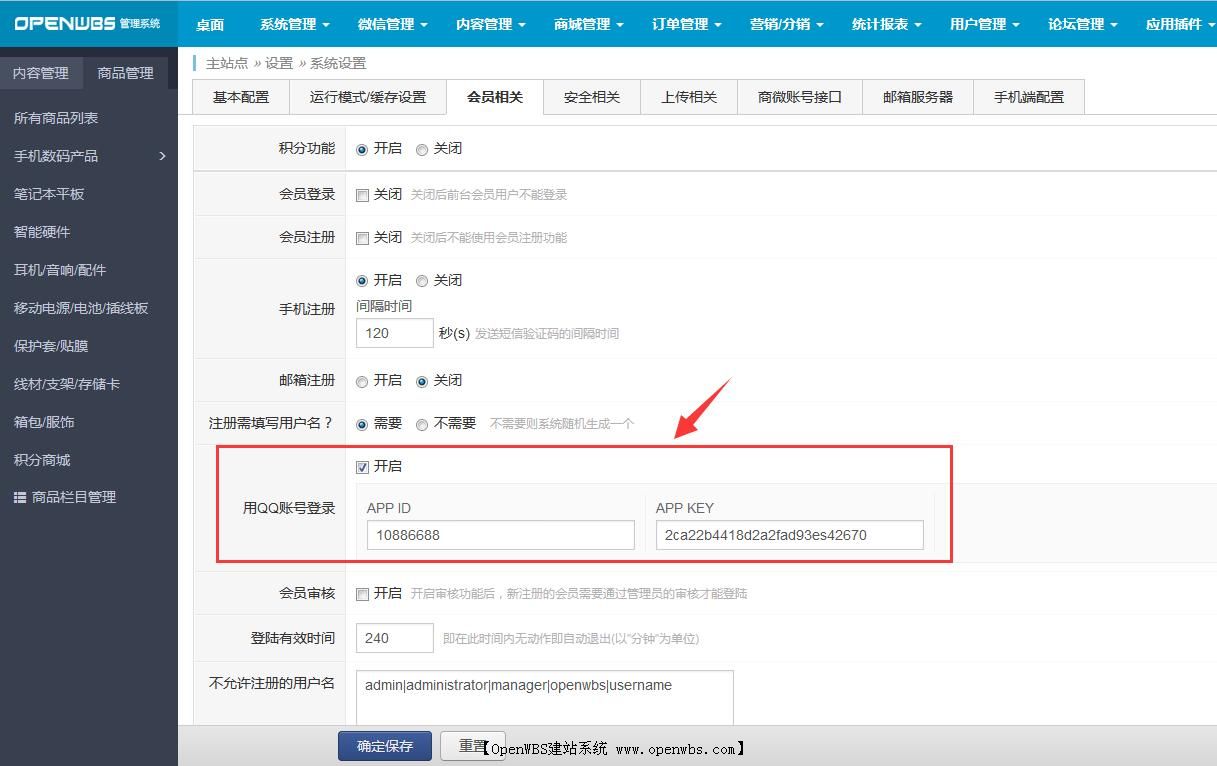Viewport: 1217px width, 766px height.
Task: Switch to the 手机端配置 tab
Action: pyautogui.click(x=1028, y=96)
